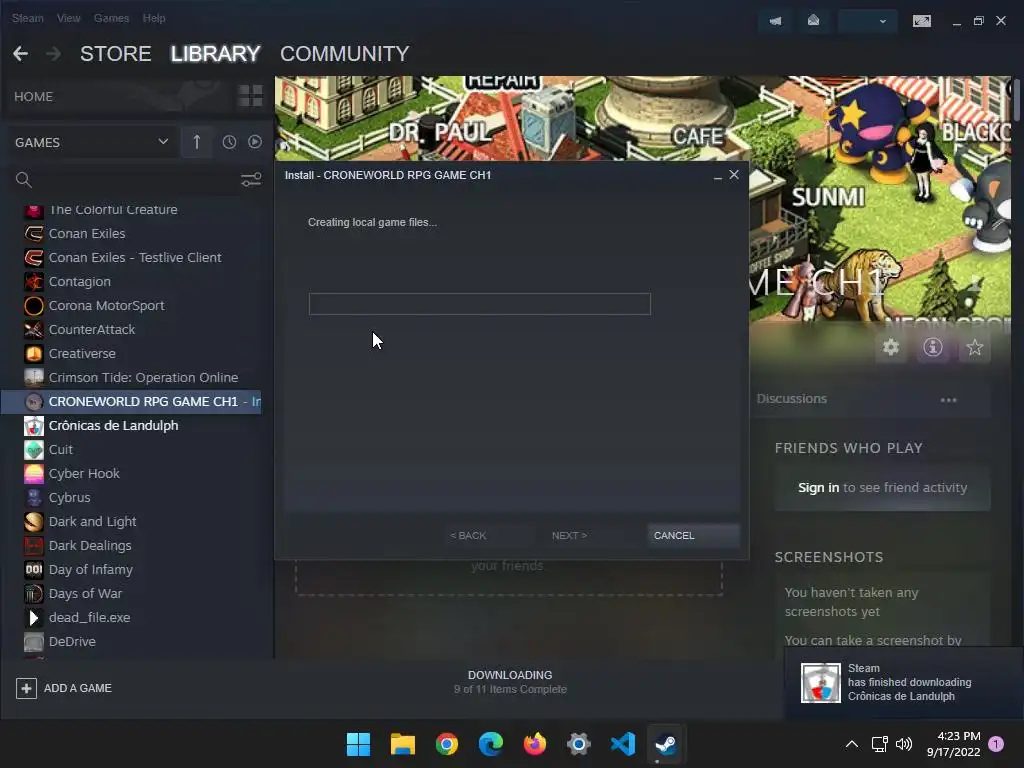
Task: Click ADD A GAME plus button
Action: 26,688
